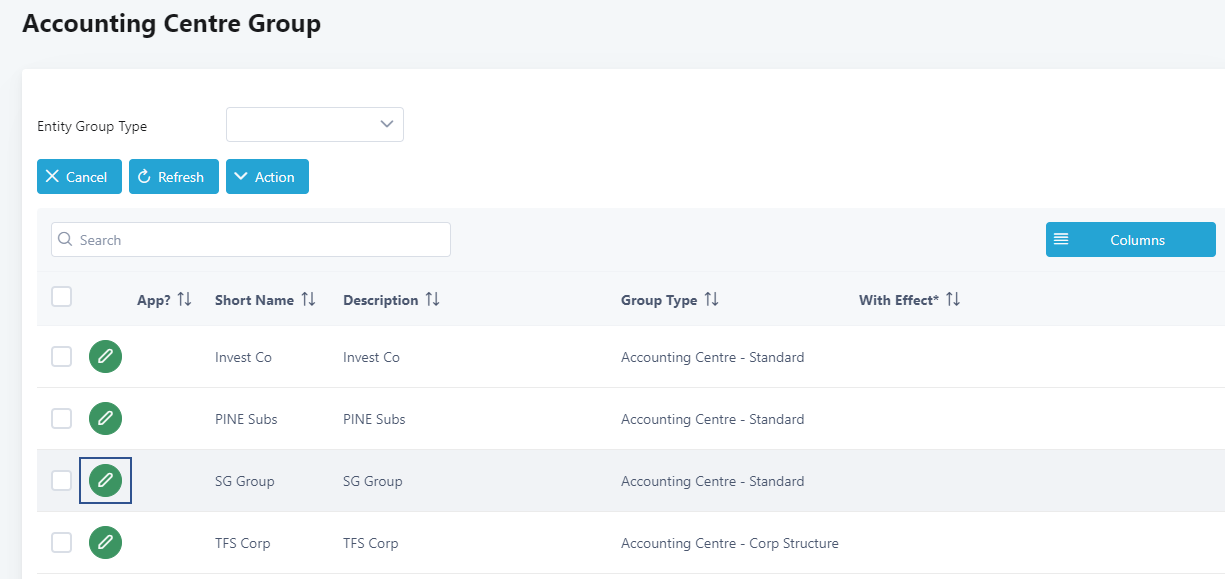
Task: Expand the Action dropdown menu
Action: pos(267,177)
